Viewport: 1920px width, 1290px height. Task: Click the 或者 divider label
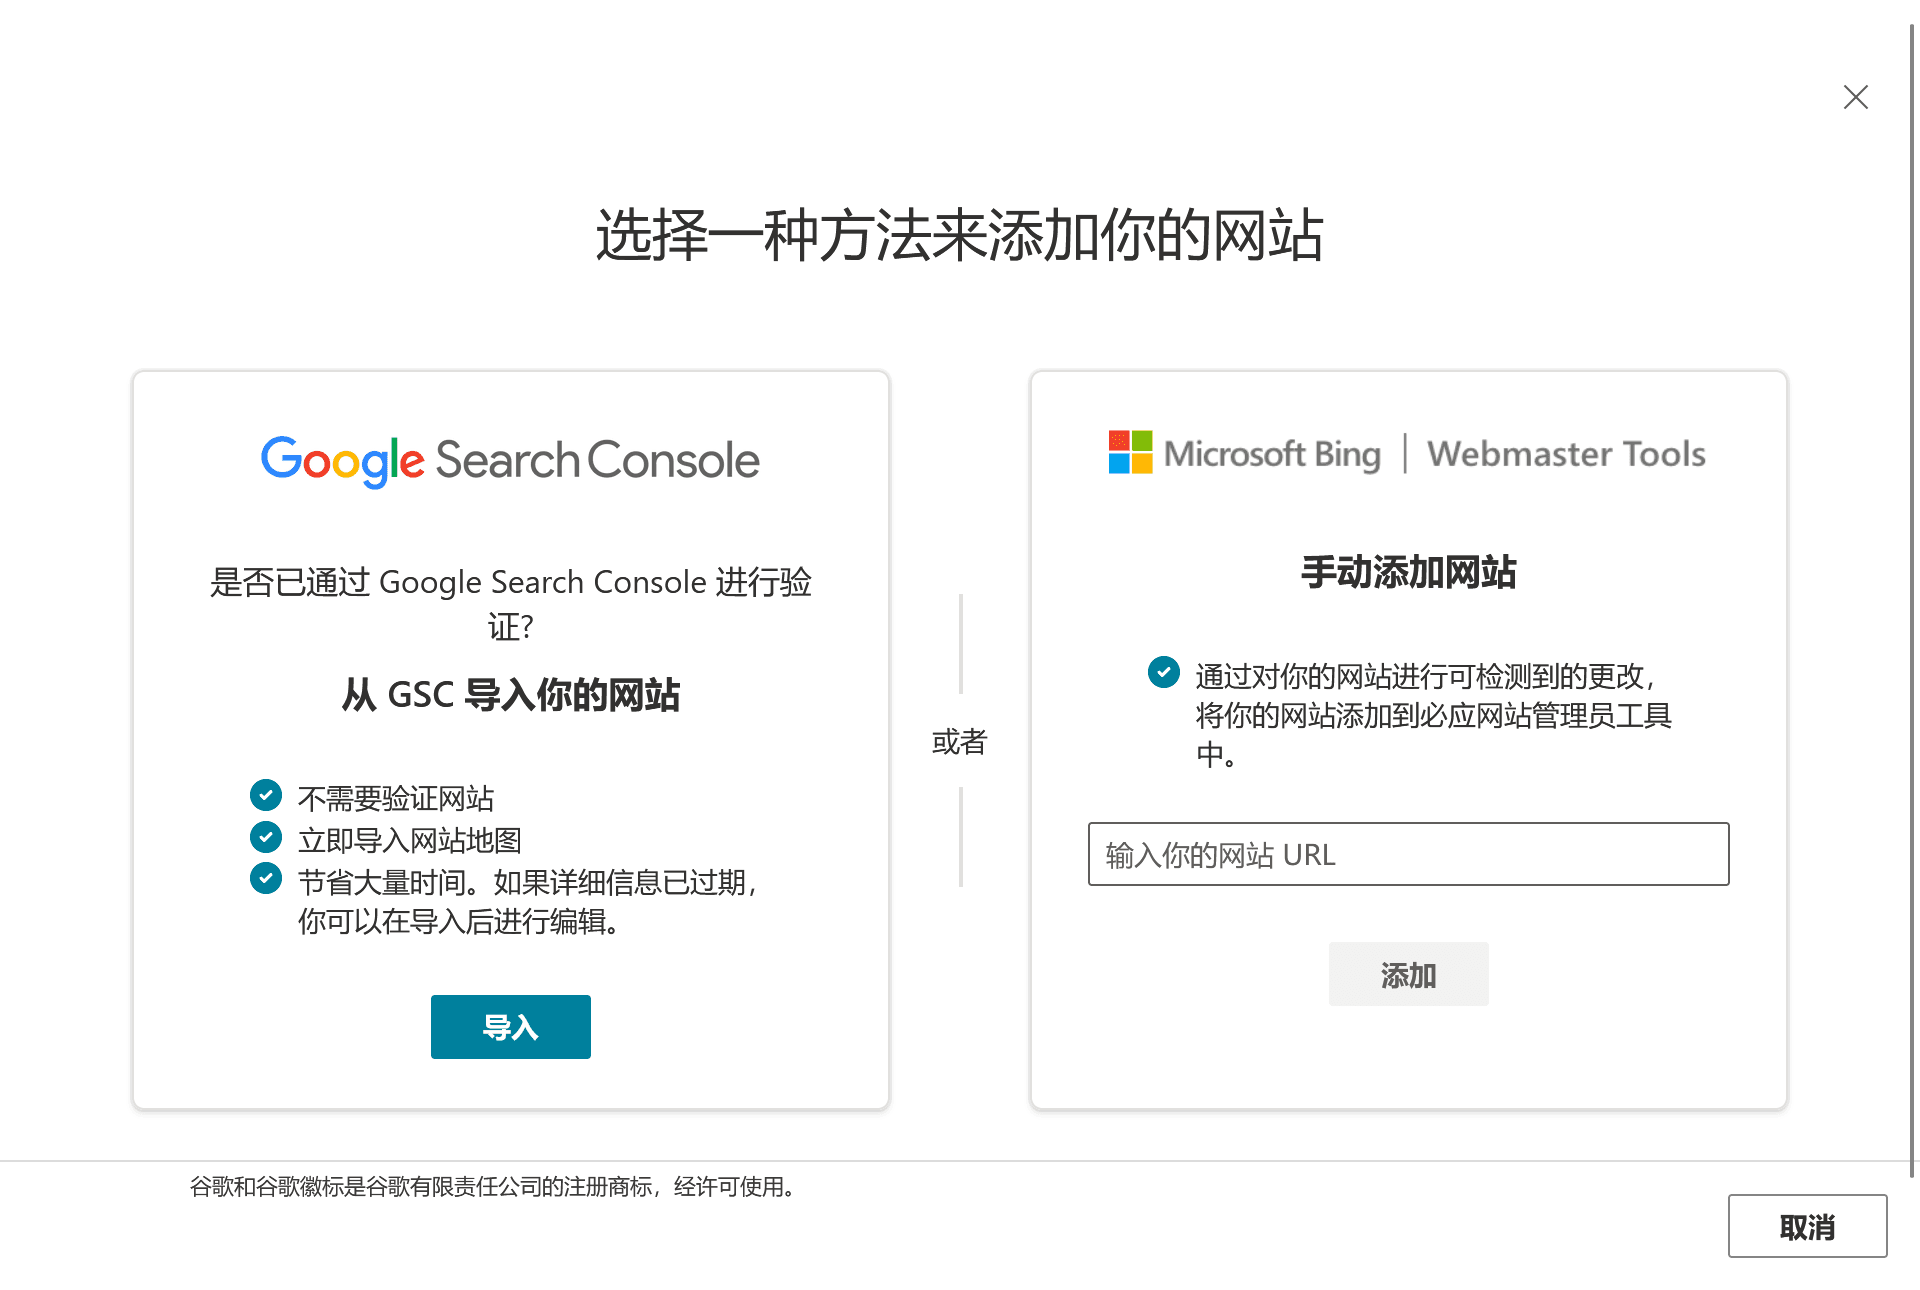[x=959, y=741]
